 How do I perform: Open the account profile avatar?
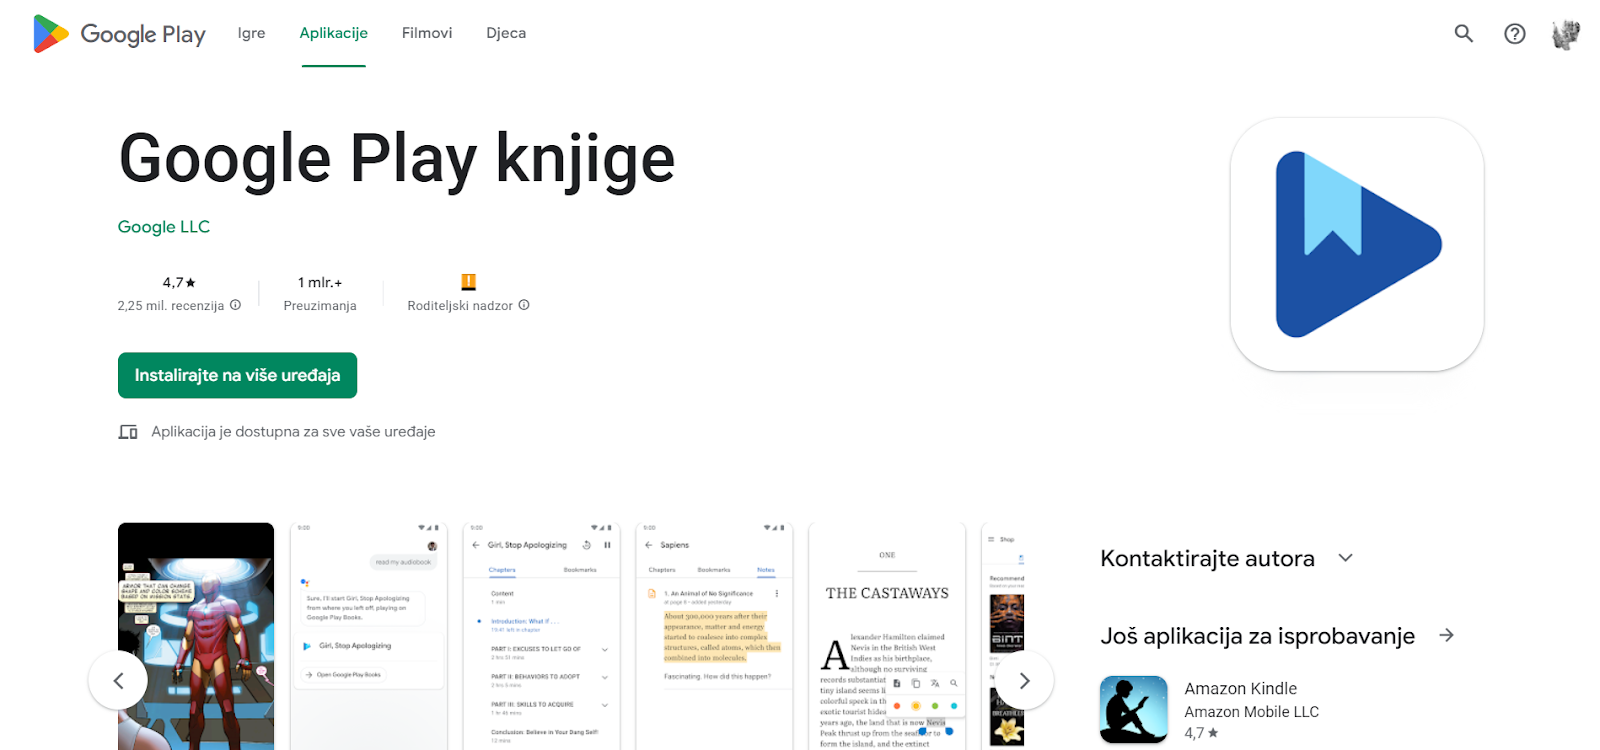[x=1566, y=34]
